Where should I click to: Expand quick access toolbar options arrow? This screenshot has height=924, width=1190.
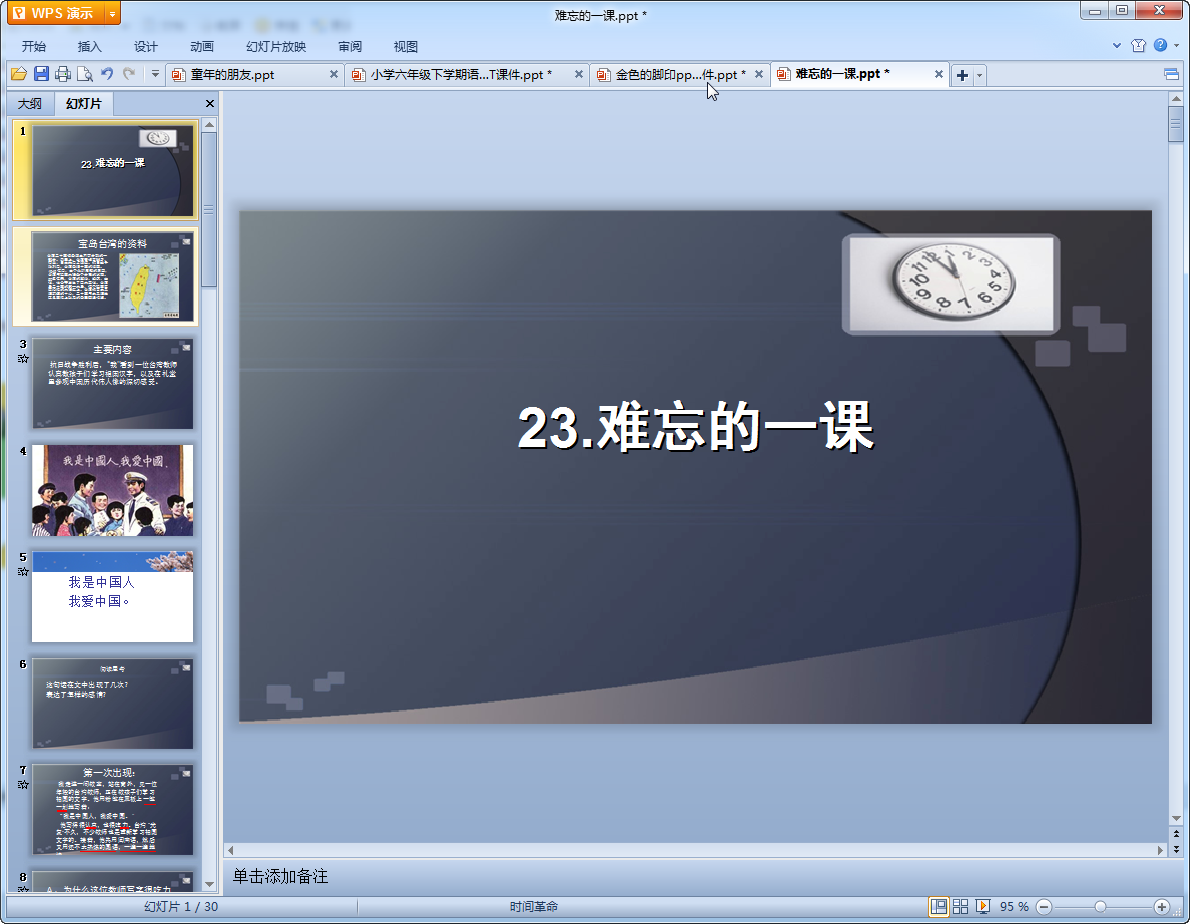click(x=155, y=74)
